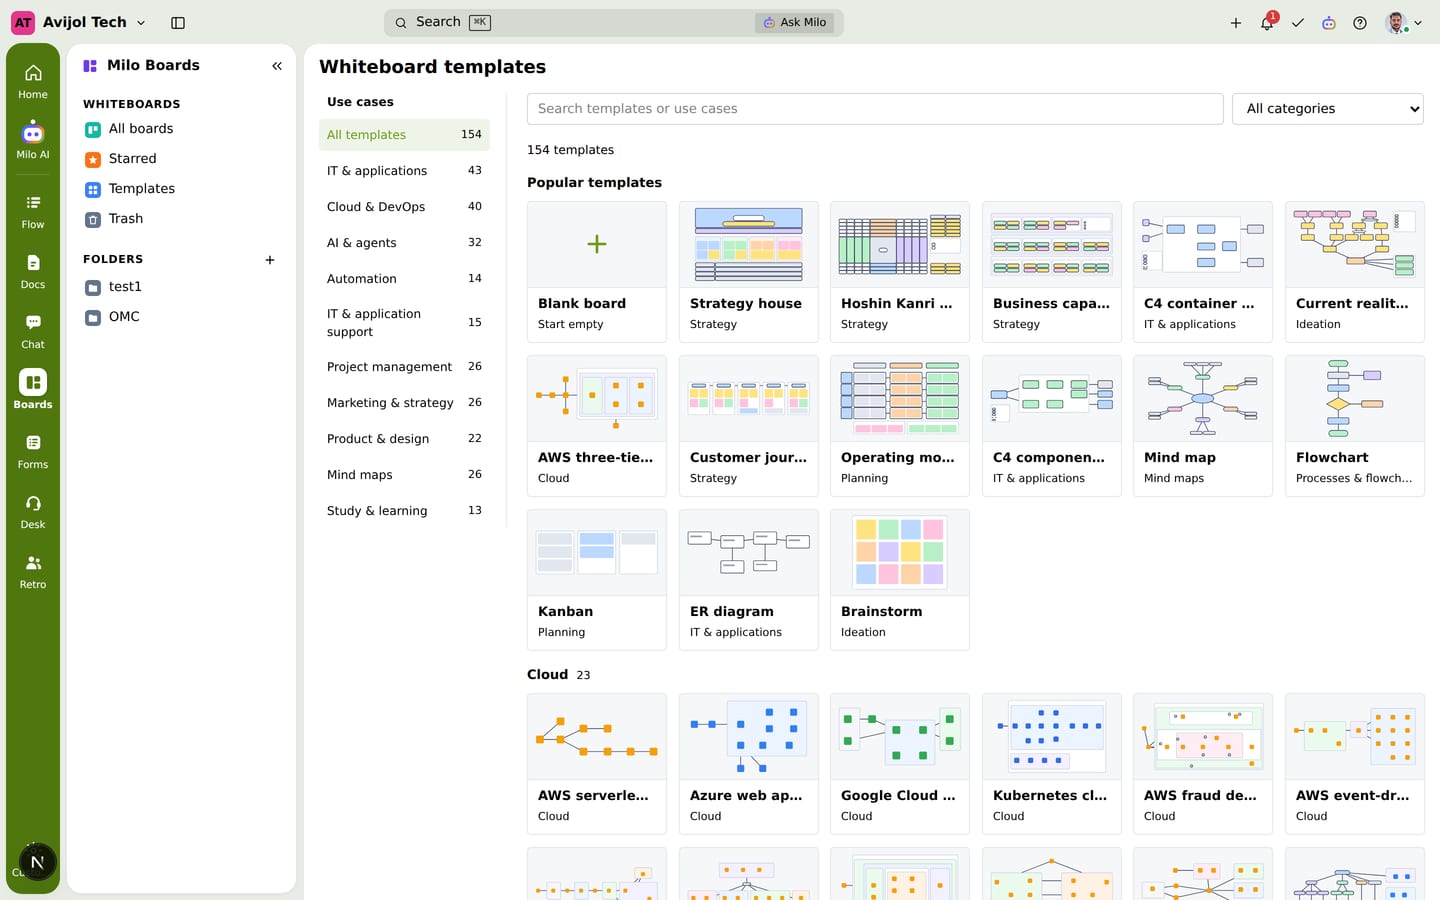Open Forms in the sidebar
This screenshot has width=1440, height=900.
click(x=33, y=451)
